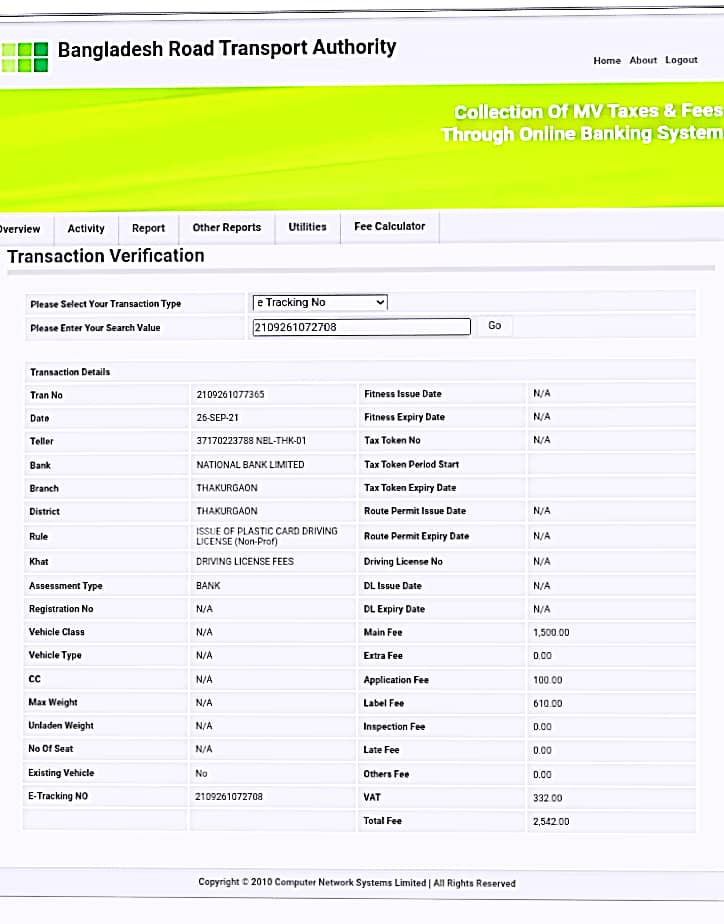Image resolution: width=724 pixels, height=924 pixels.
Task: Click the Go button
Action: coord(495,325)
